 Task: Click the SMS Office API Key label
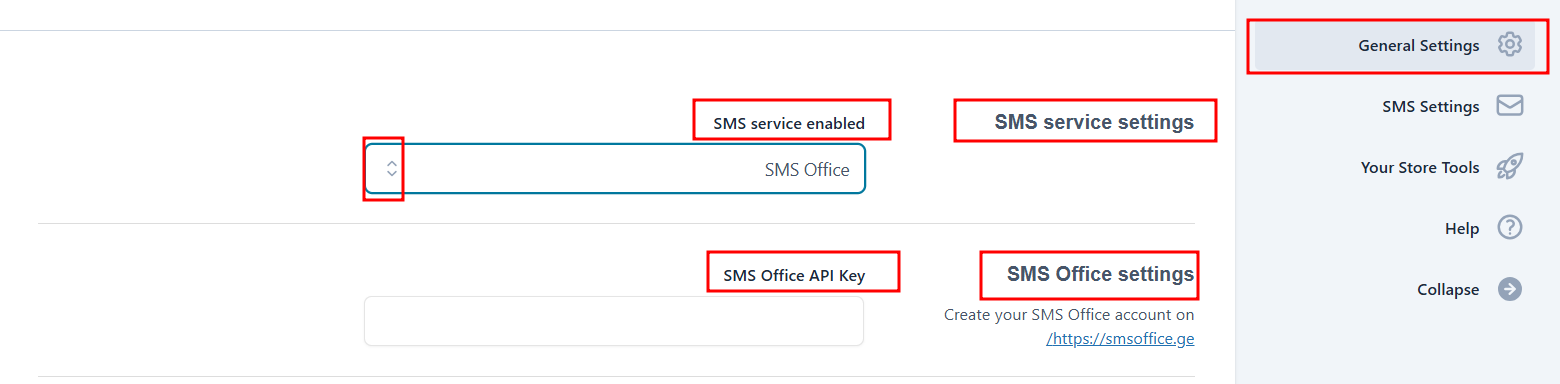[x=794, y=276]
